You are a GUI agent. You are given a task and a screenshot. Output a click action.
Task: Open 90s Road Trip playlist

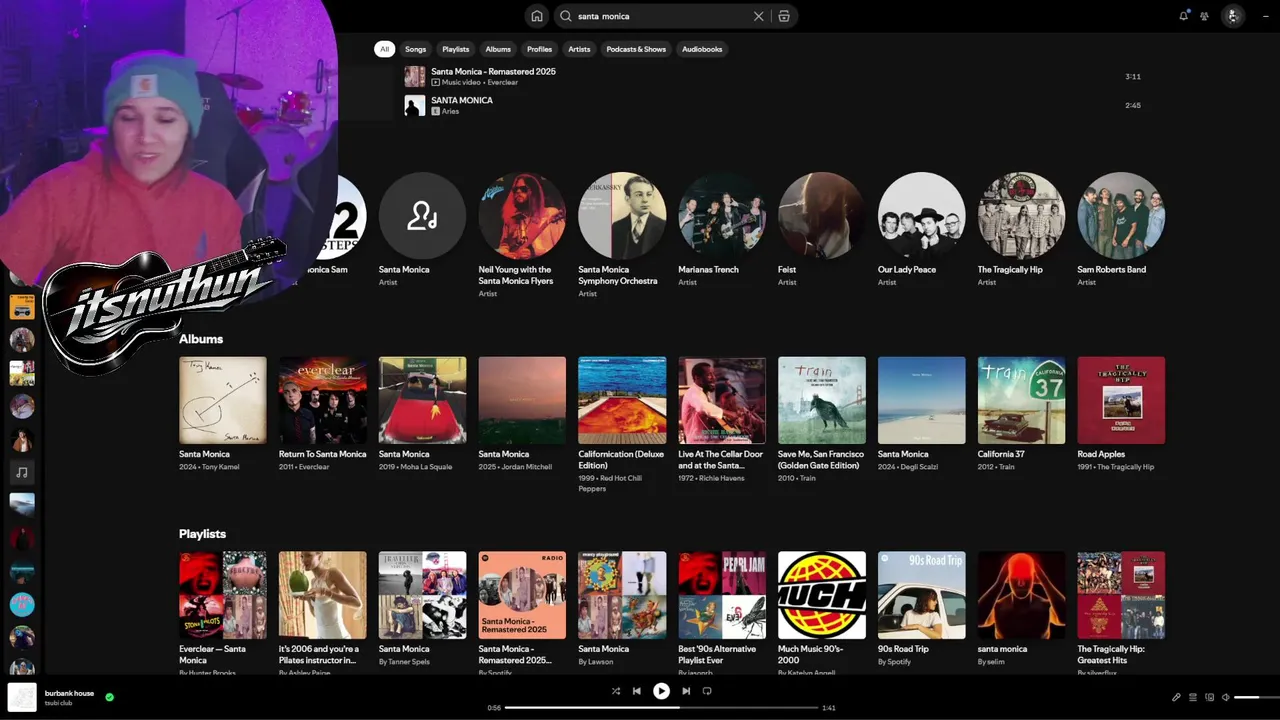tap(922, 595)
